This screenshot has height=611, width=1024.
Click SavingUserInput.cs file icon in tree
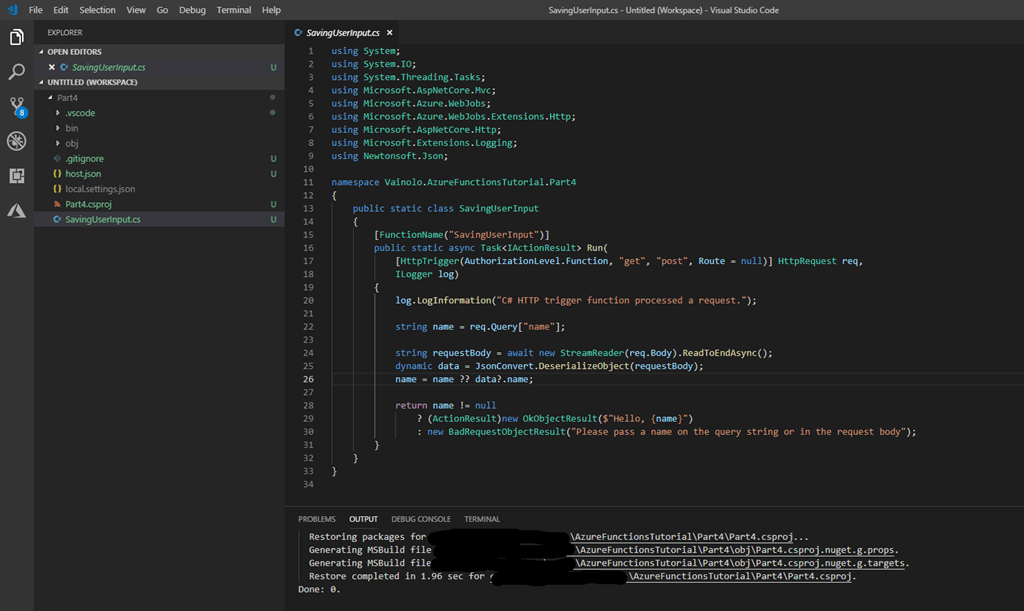point(57,219)
